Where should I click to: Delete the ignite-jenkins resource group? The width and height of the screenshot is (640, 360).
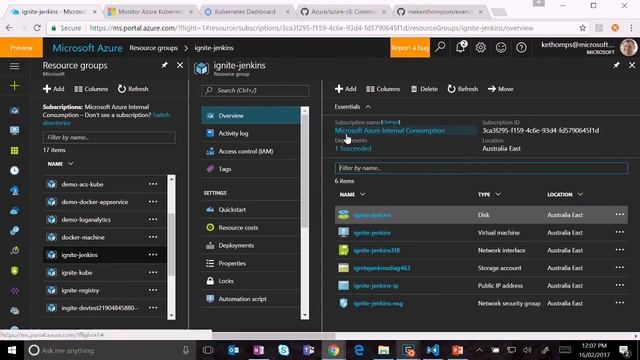[424, 89]
